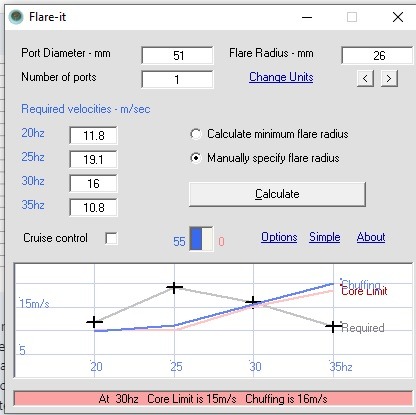Viewport: 416px width, 415px height.
Task: Open the Options link
Action: 279,237
